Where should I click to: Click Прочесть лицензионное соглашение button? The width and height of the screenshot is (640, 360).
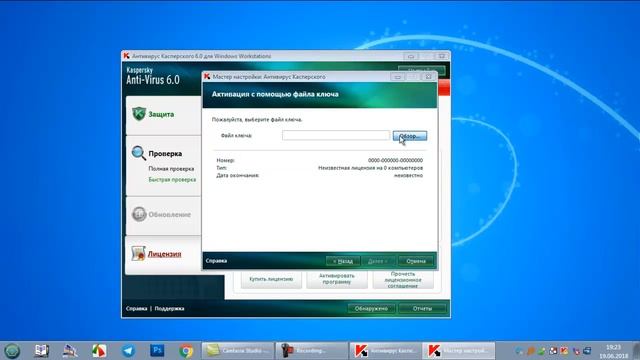(403, 280)
